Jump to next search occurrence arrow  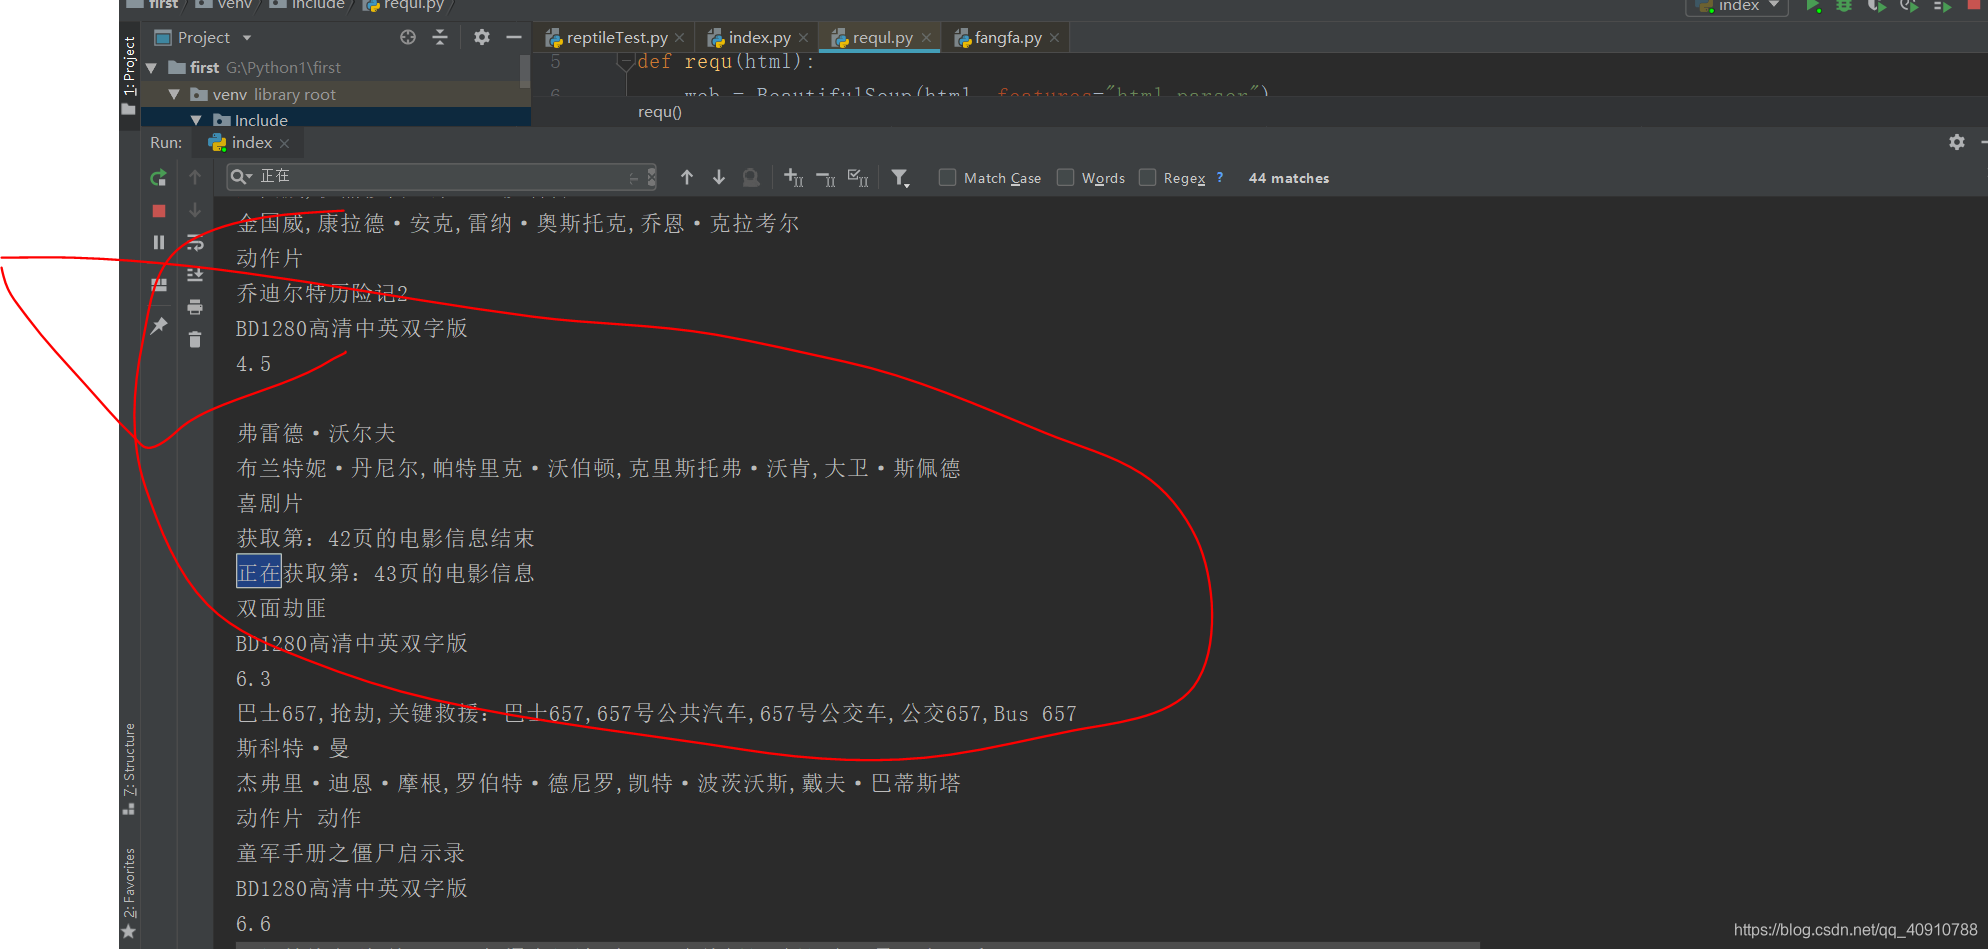(719, 177)
